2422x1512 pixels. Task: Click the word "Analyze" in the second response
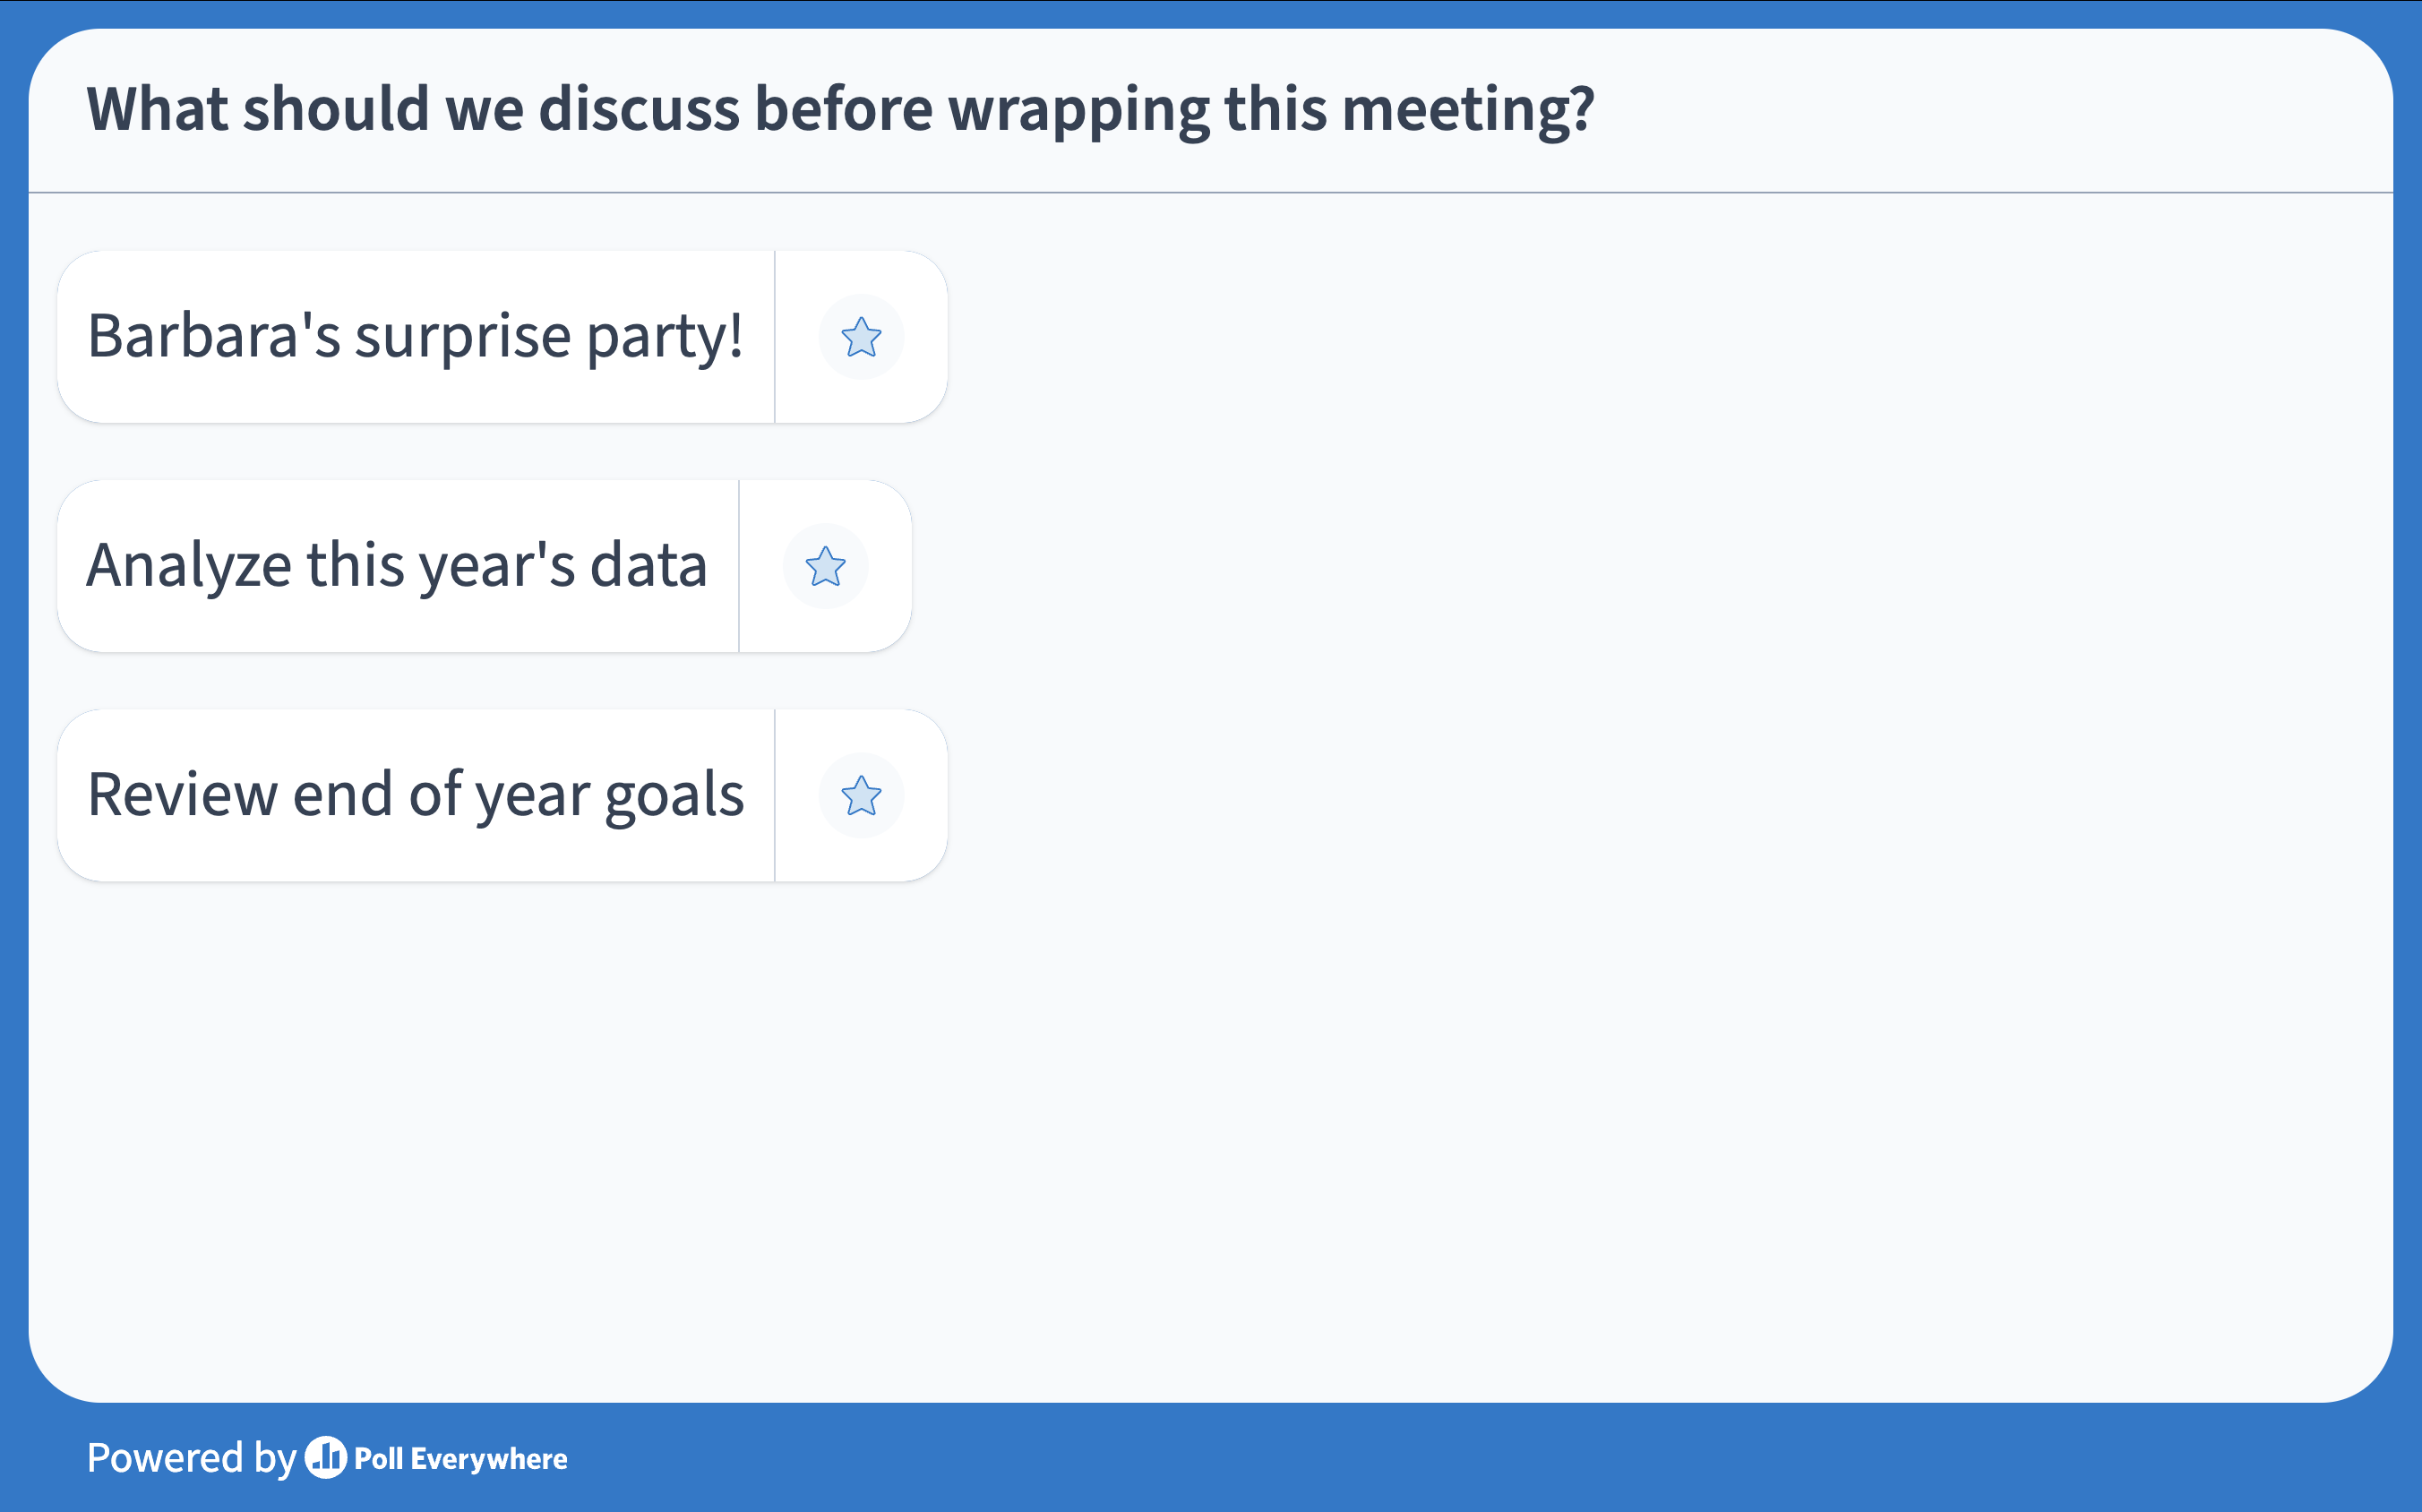189,566
